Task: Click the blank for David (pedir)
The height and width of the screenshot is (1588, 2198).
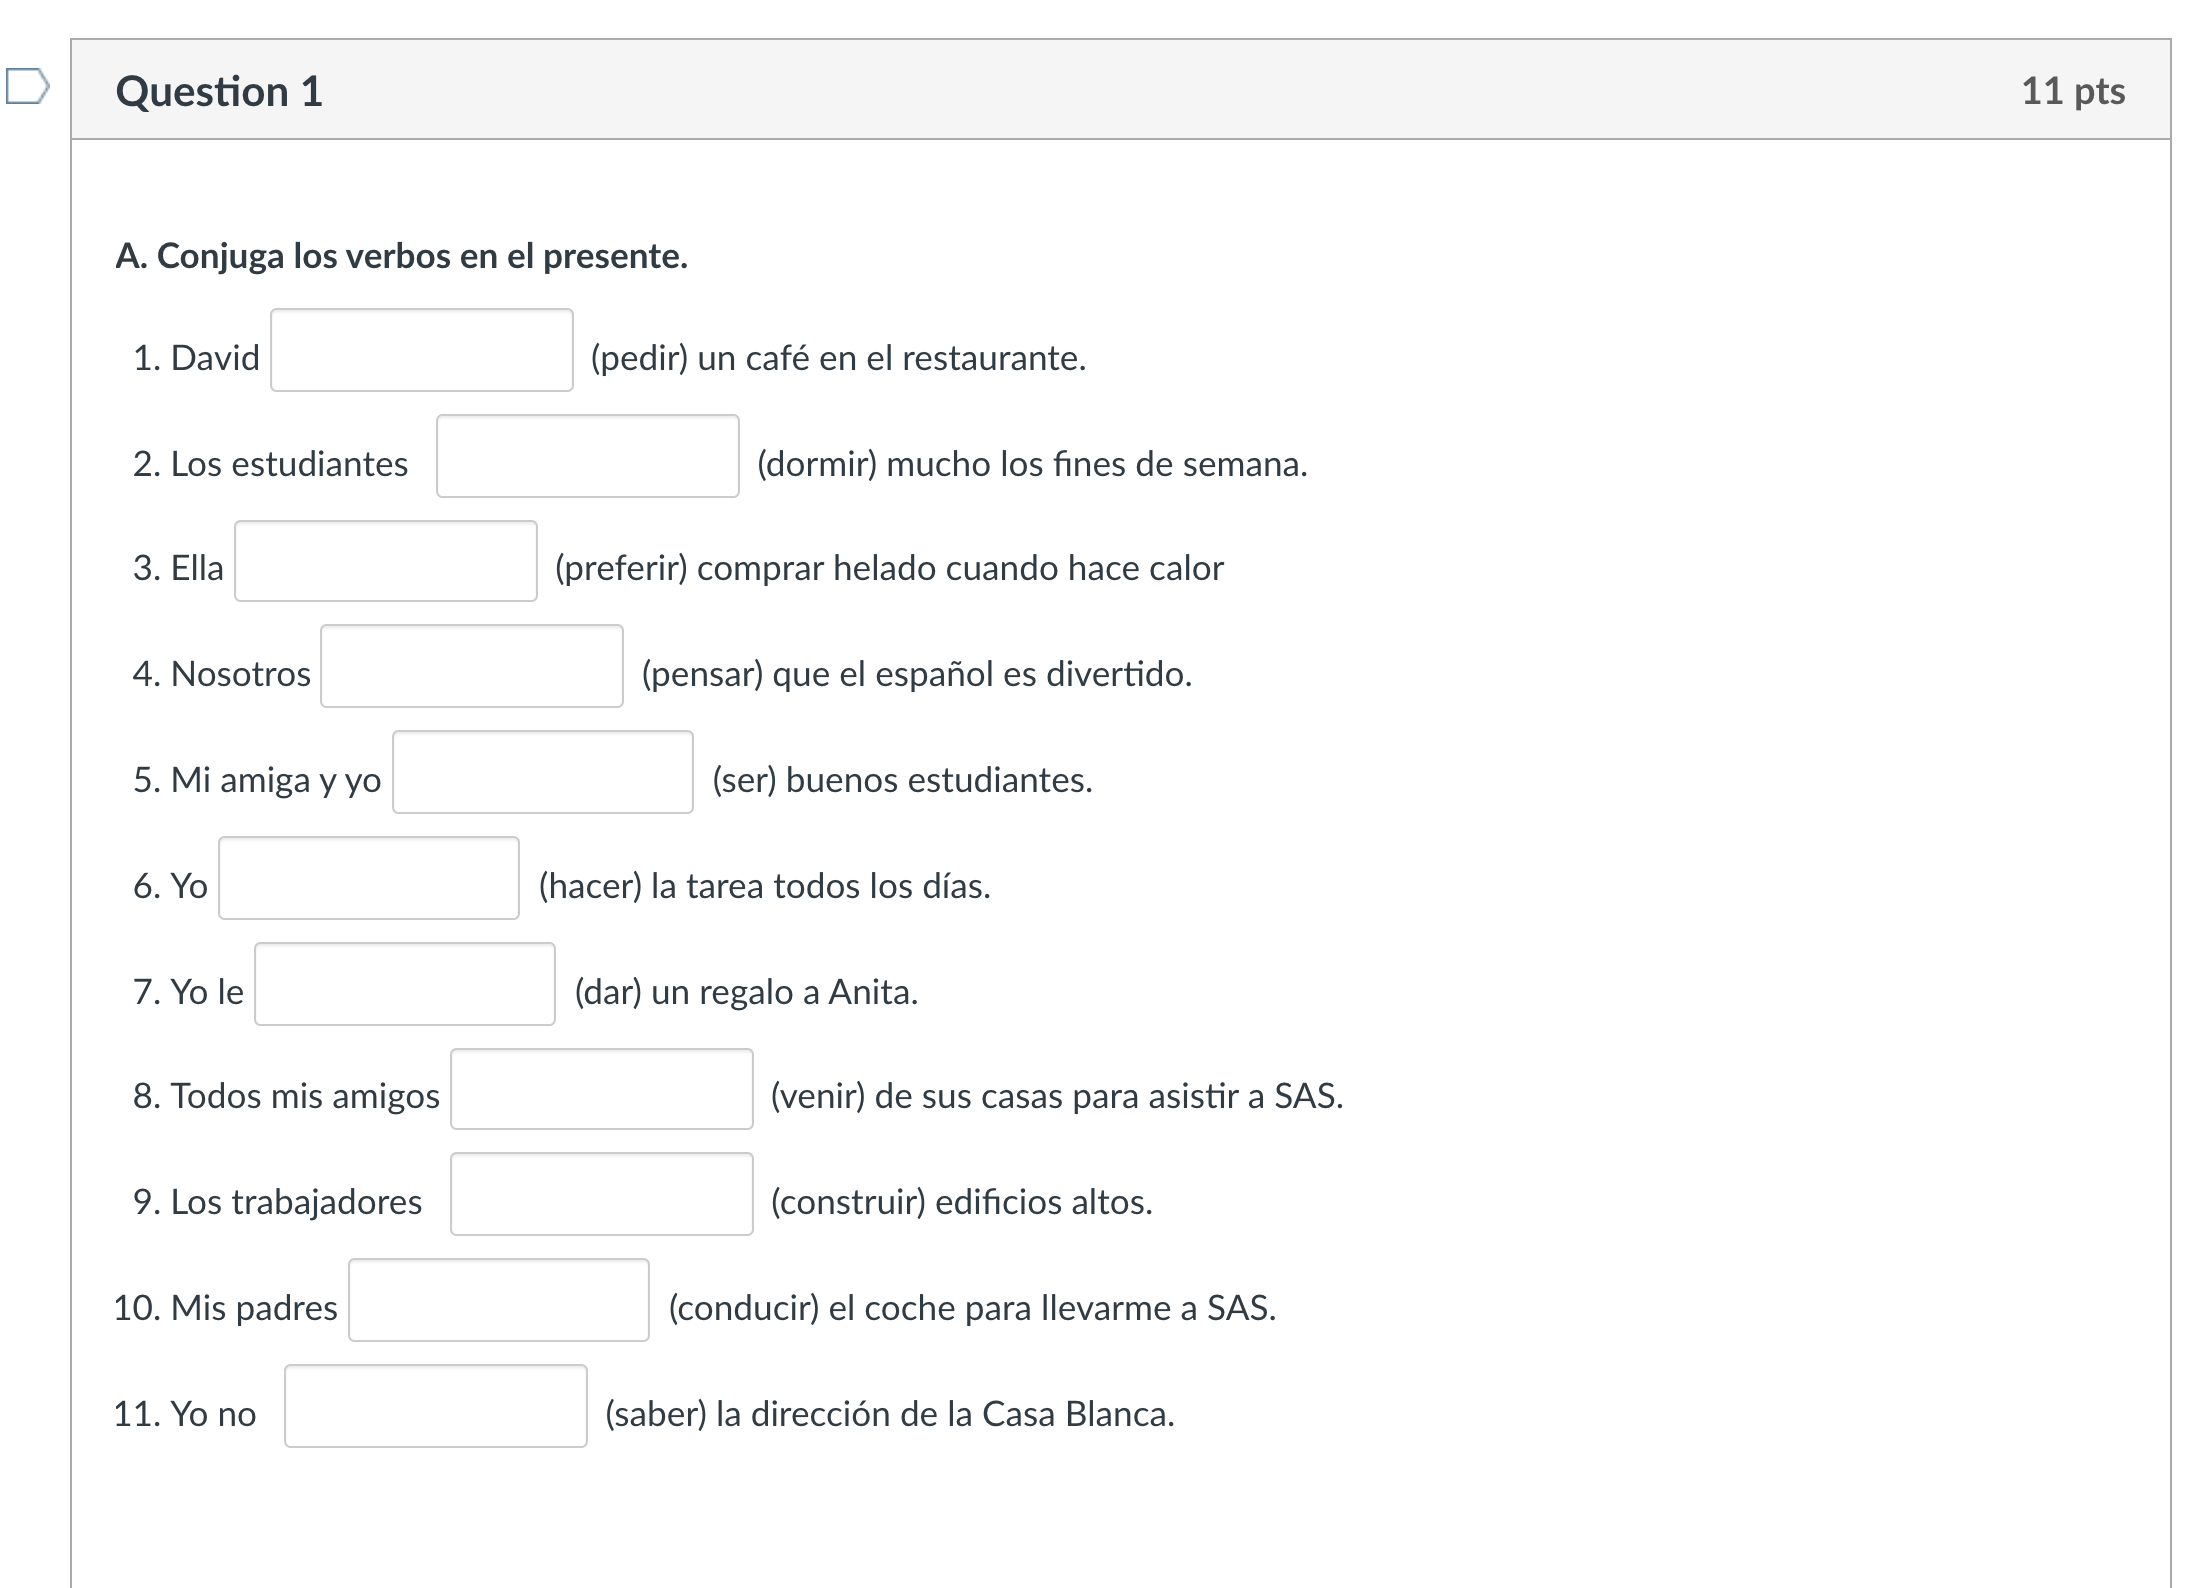Action: 421,351
